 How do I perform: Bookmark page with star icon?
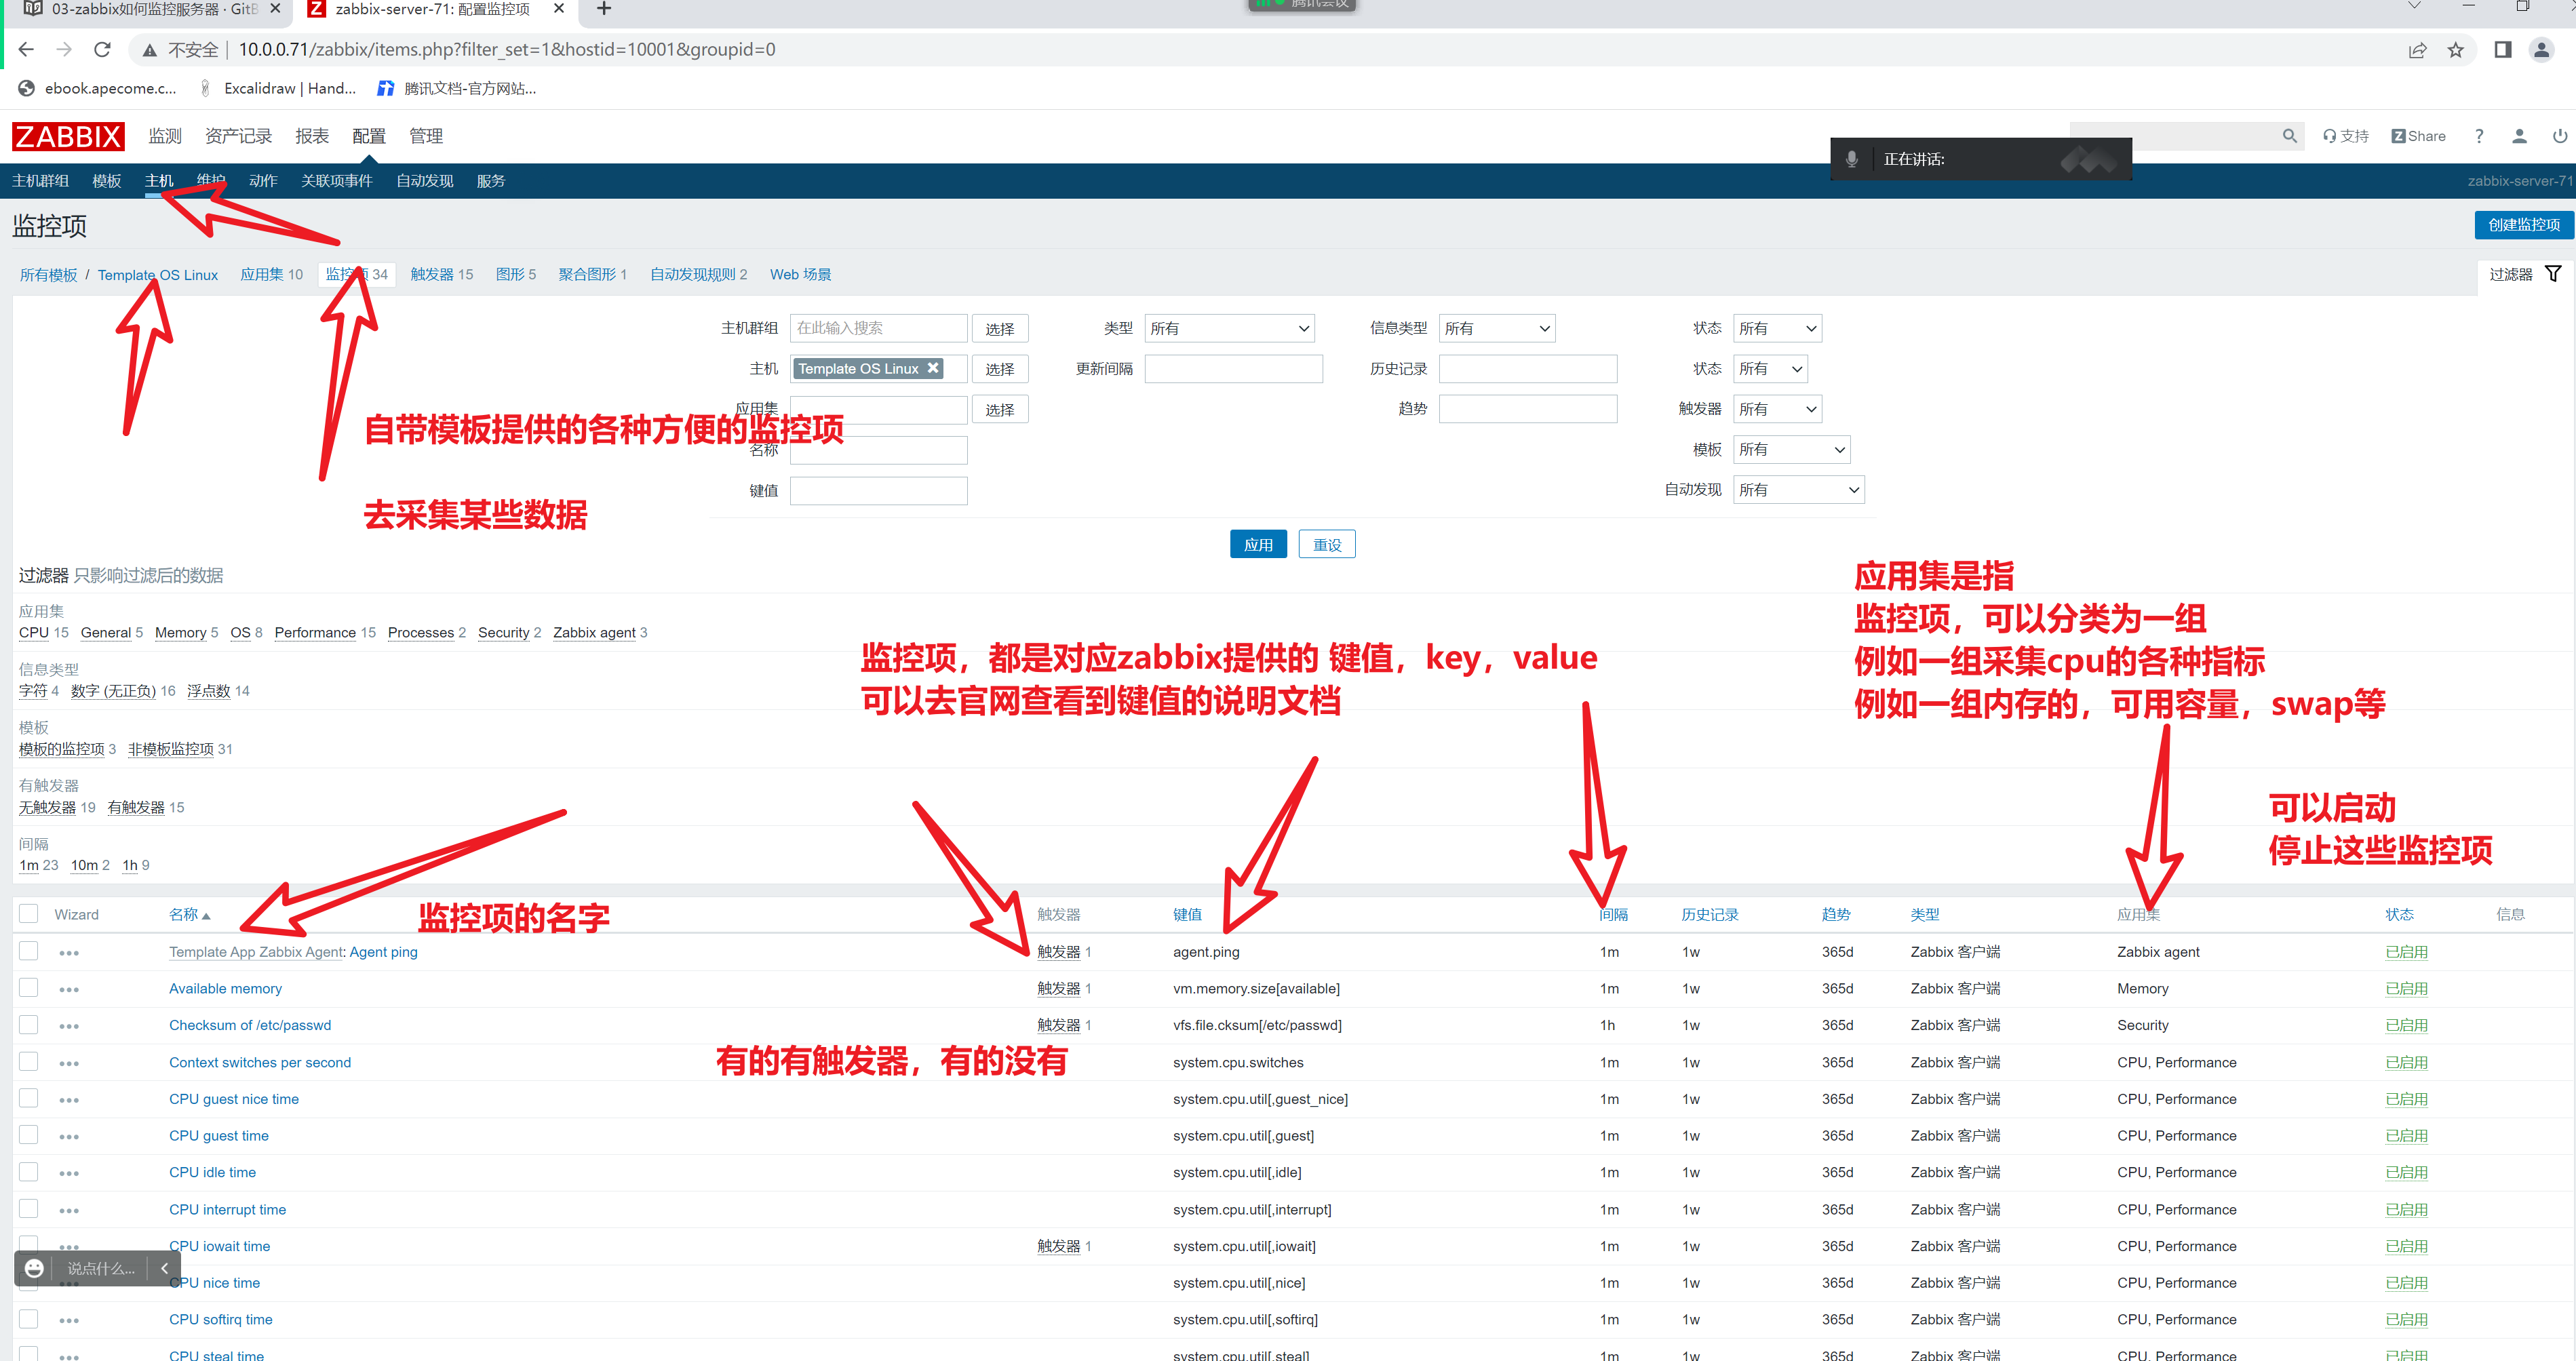(x=2455, y=50)
